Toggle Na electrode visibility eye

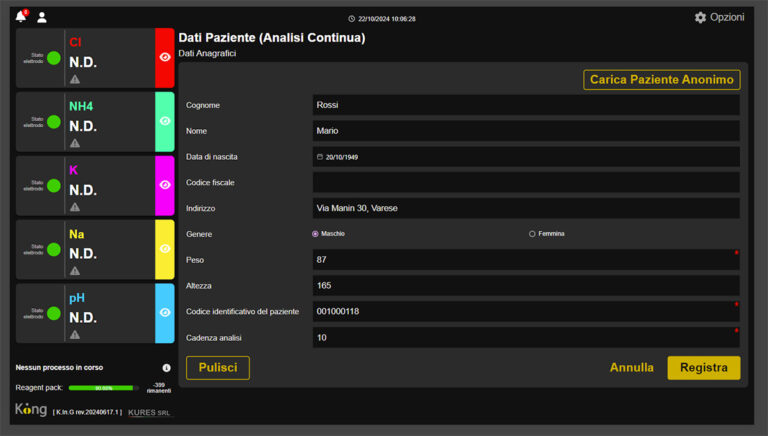(x=165, y=249)
